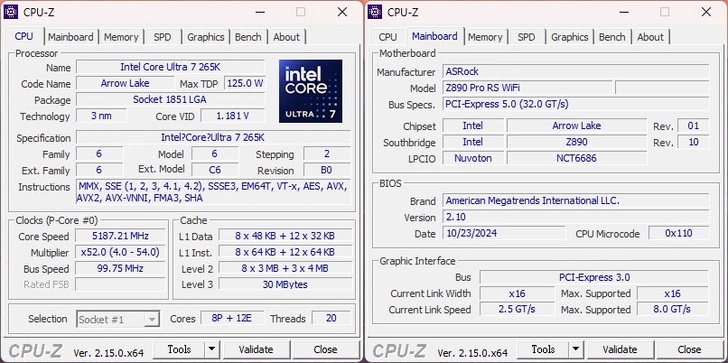Open the Tools dropdown arrow in right window
The height and width of the screenshot is (363, 728).
576,349
